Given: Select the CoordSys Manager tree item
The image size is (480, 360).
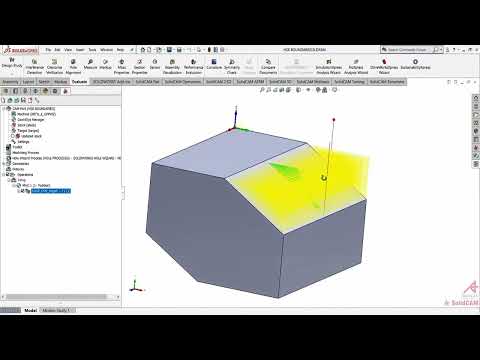Looking at the screenshot, I should tap(28, 119).
